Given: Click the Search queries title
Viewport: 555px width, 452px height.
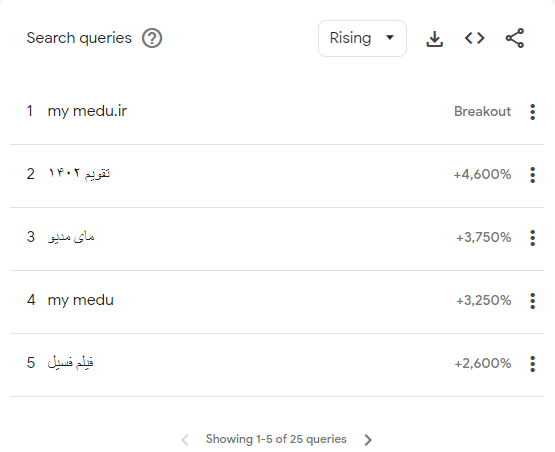Looking at the screenshot, I should pos(79,38).
